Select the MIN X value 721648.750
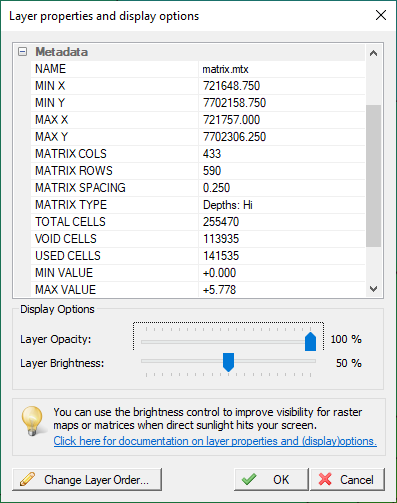 (x=231, y=86)
